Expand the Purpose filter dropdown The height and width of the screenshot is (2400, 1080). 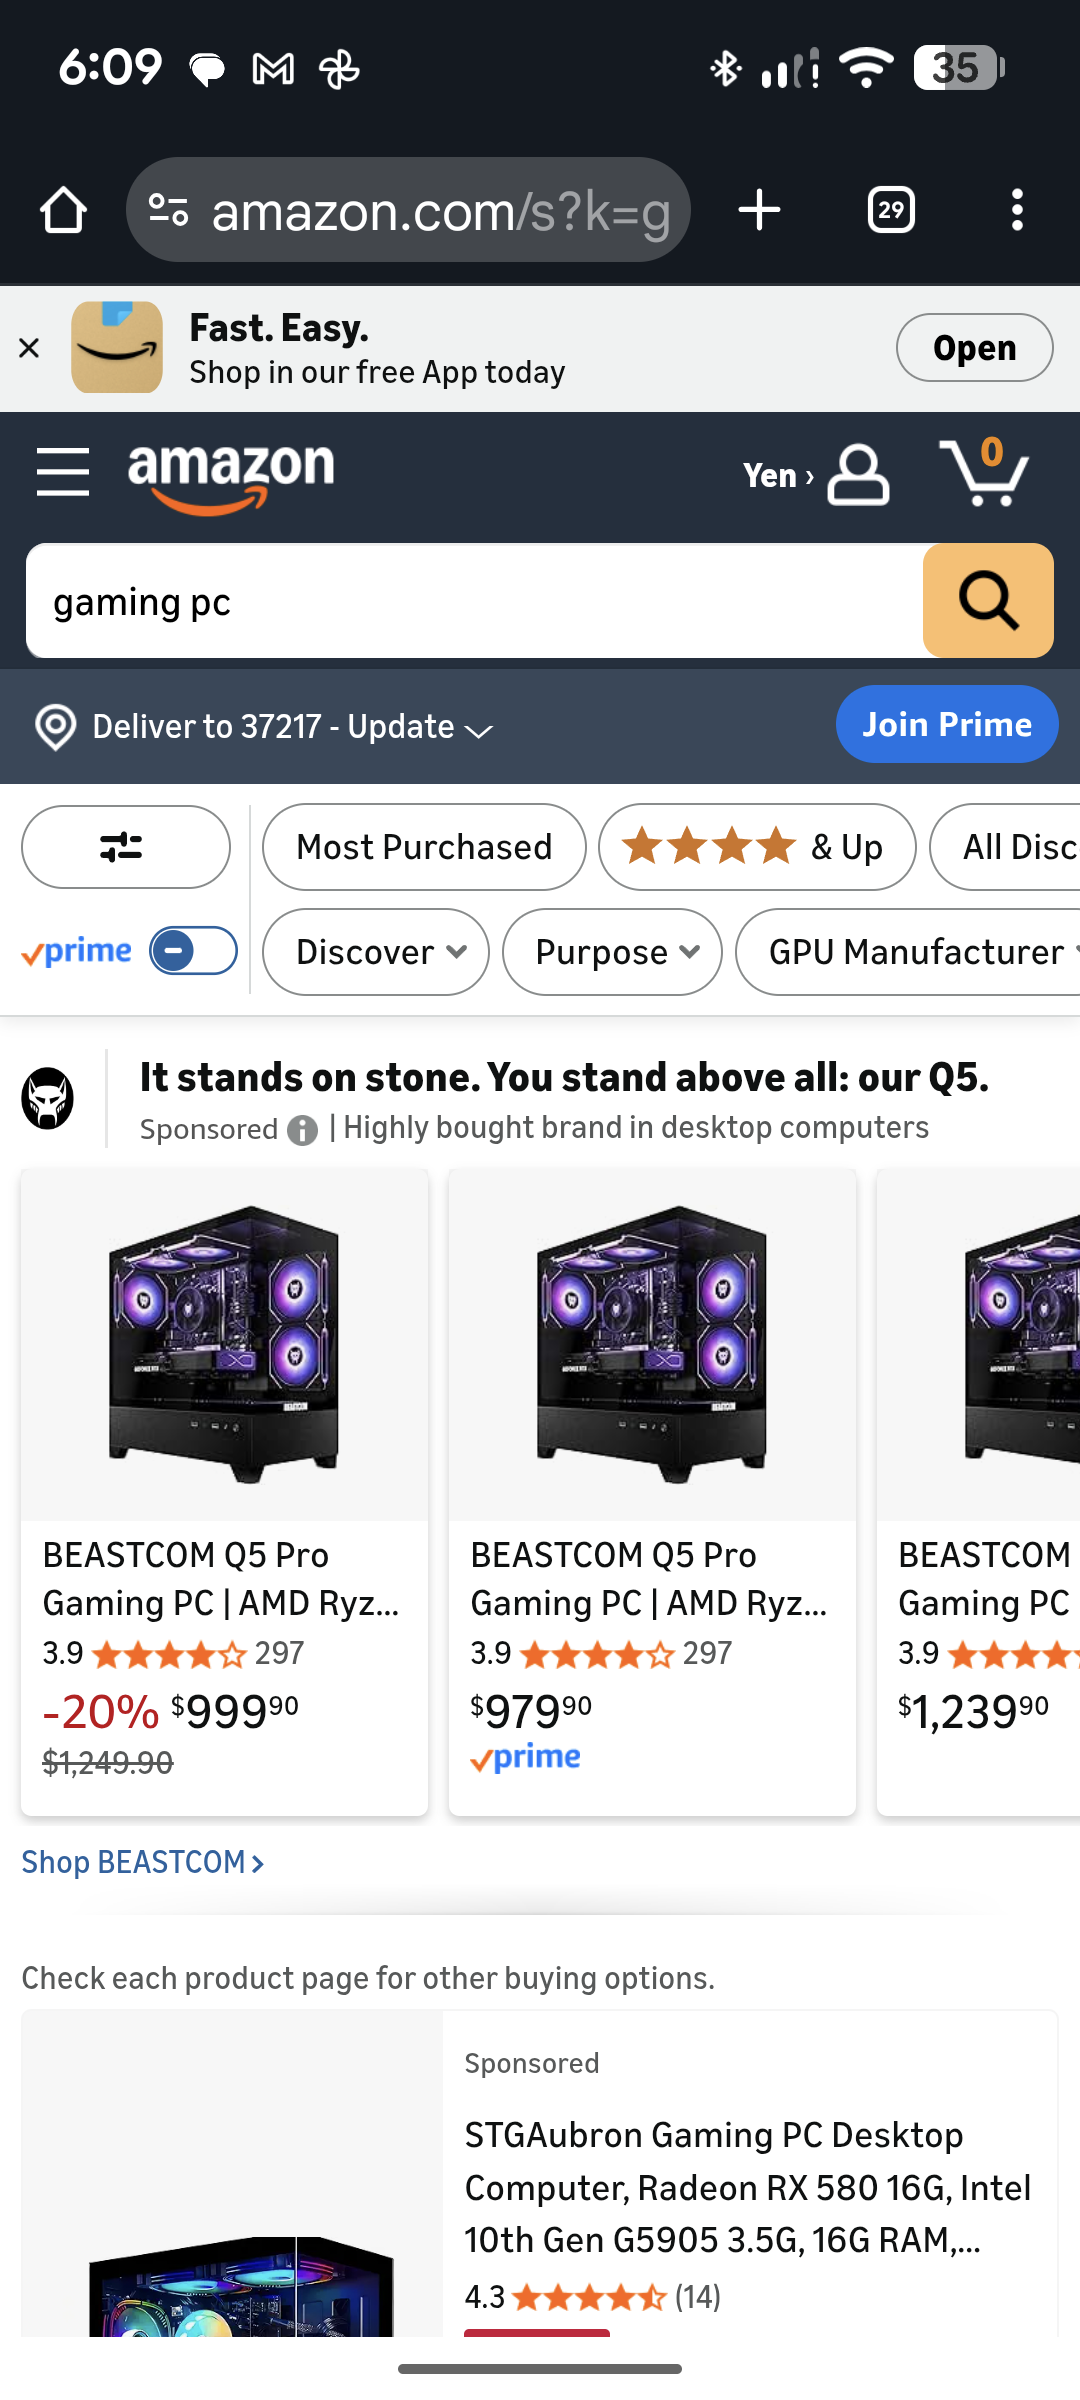click(x=612, y=952)
